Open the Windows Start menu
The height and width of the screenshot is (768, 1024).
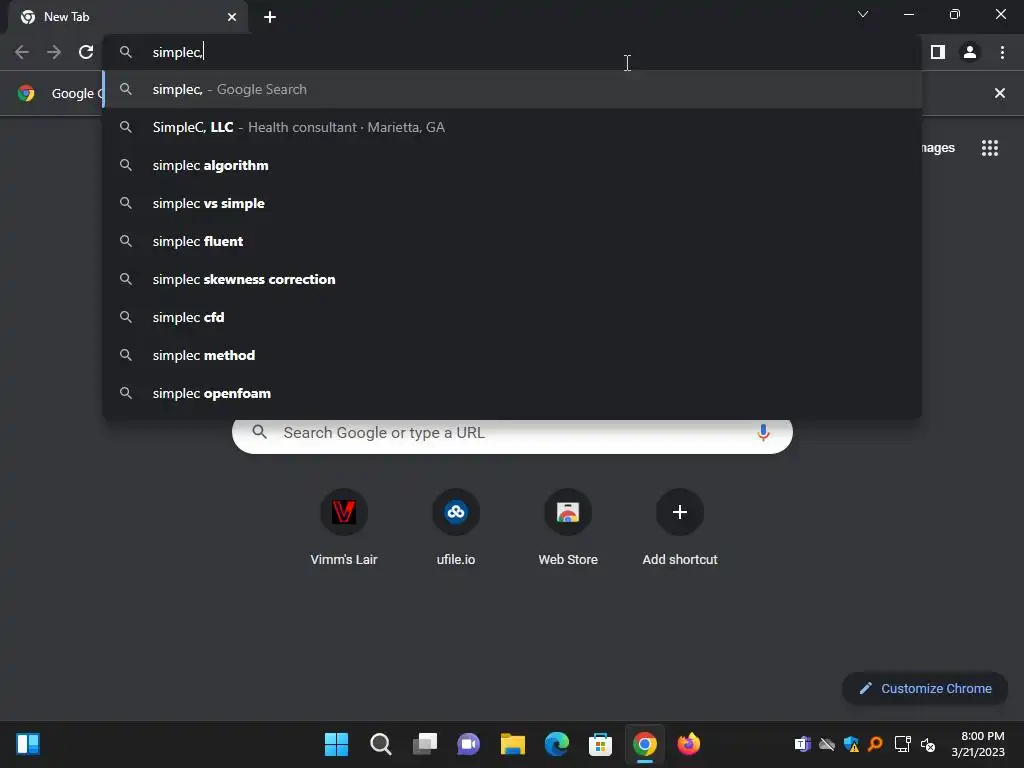click(x=336, y=744)
